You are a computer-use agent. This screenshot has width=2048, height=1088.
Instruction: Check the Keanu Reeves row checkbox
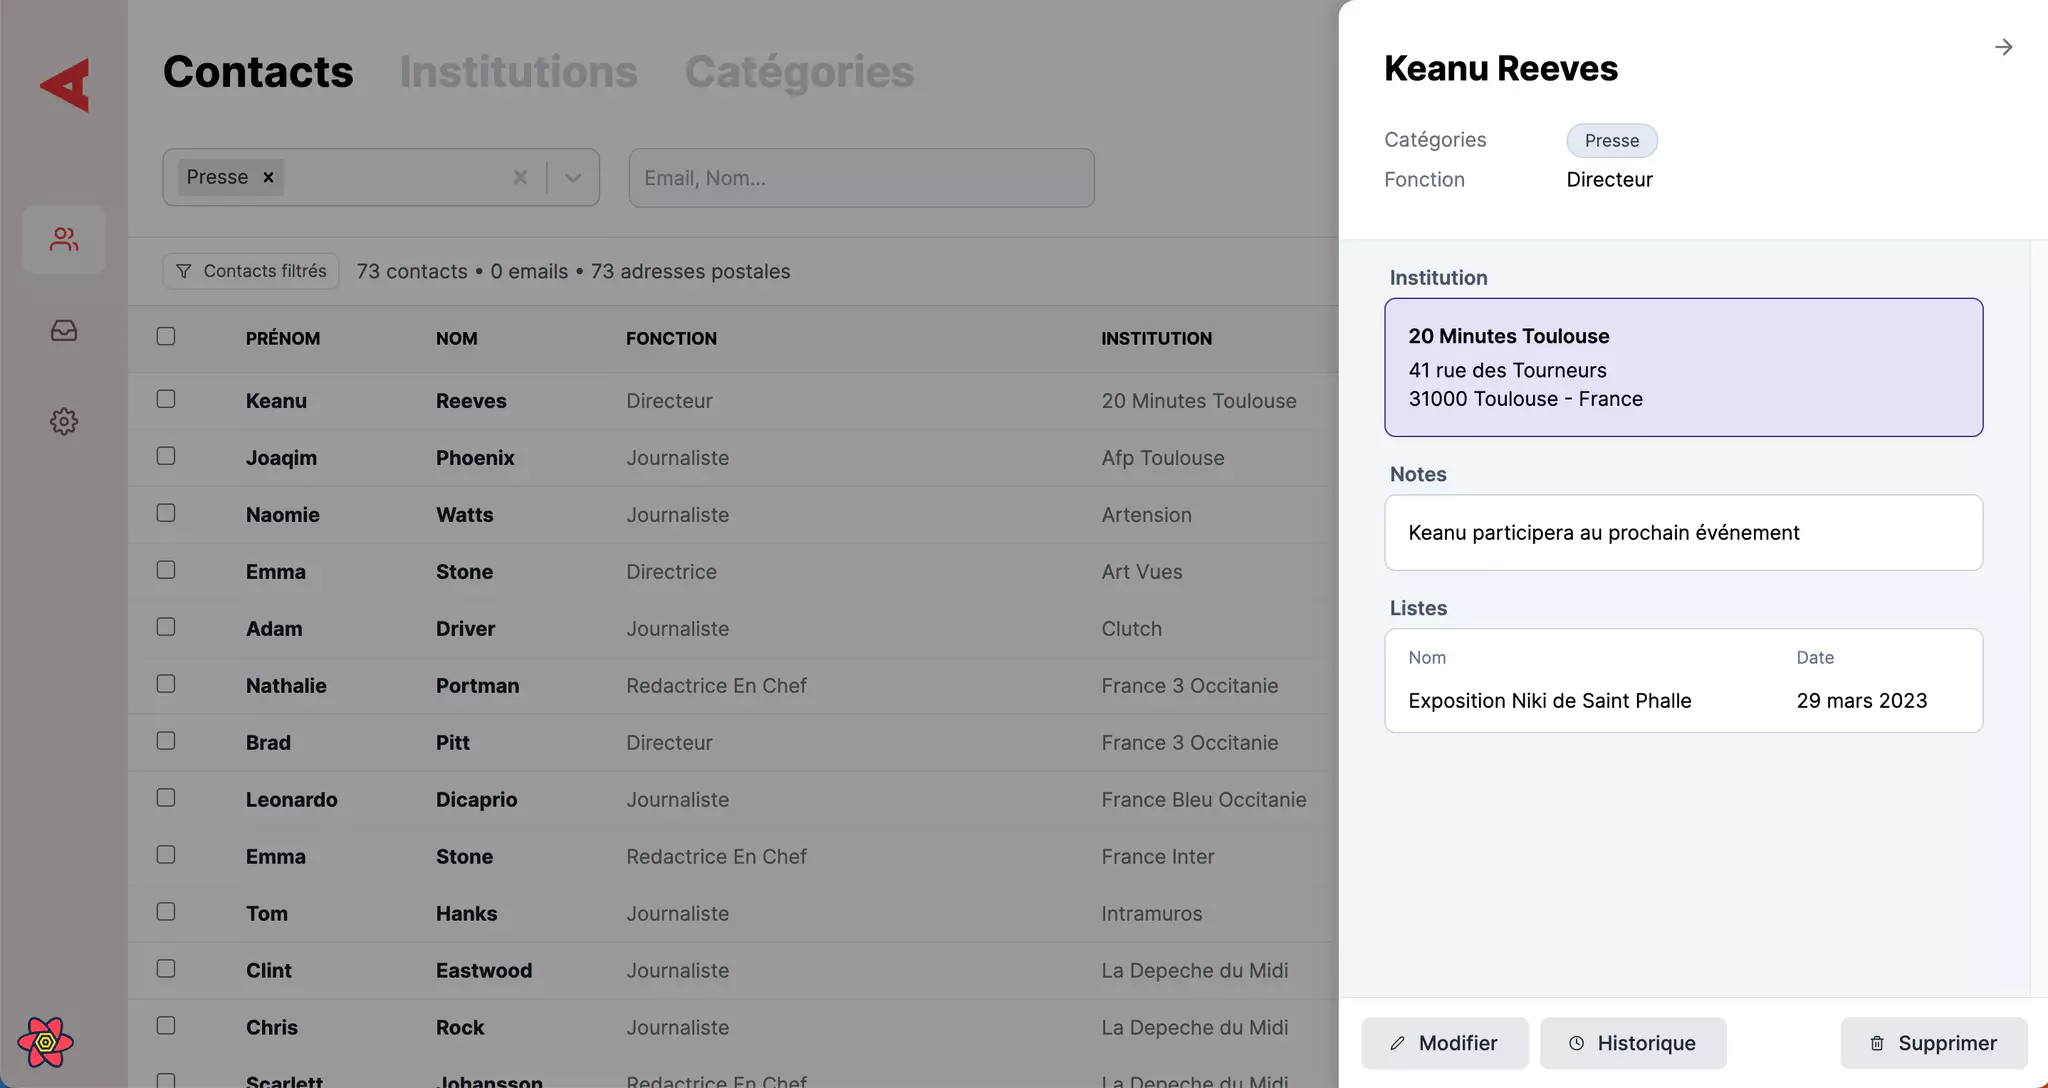(x=166, y=399)
